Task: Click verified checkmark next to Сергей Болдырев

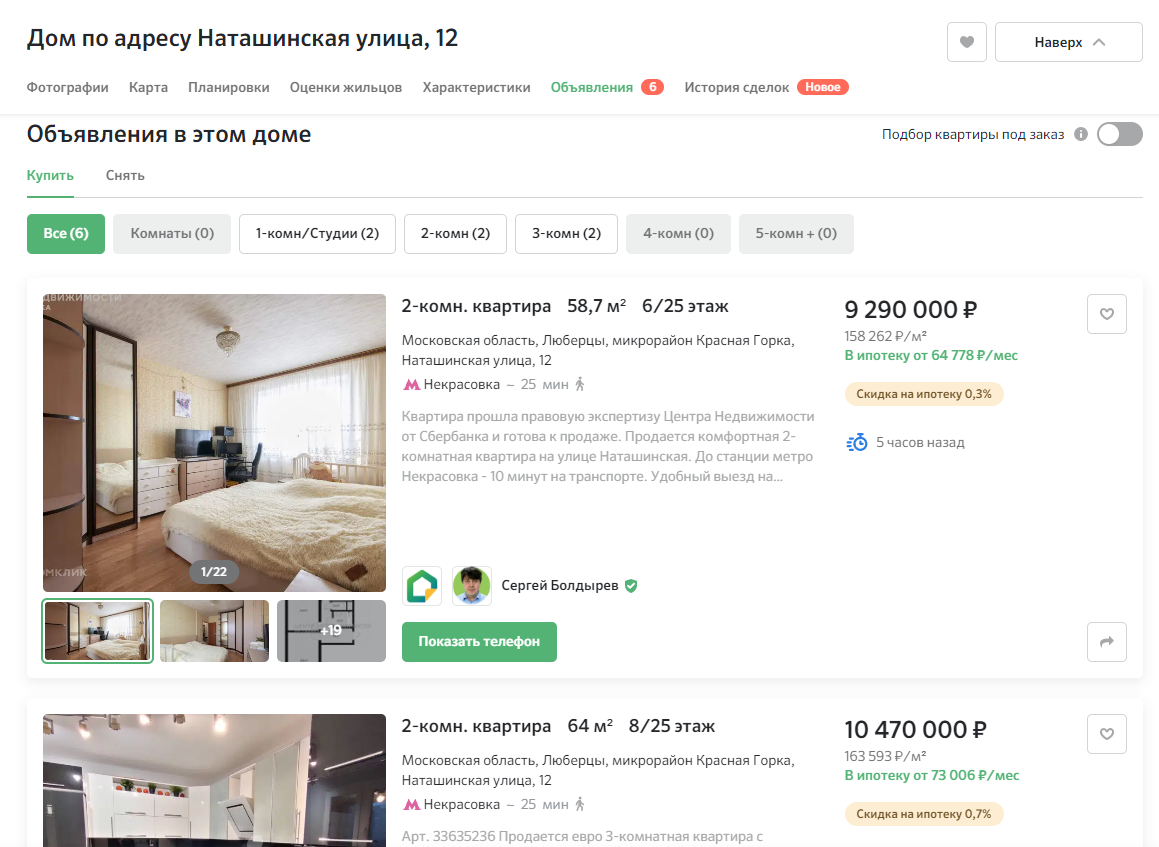Action: (x=631, y=585)
